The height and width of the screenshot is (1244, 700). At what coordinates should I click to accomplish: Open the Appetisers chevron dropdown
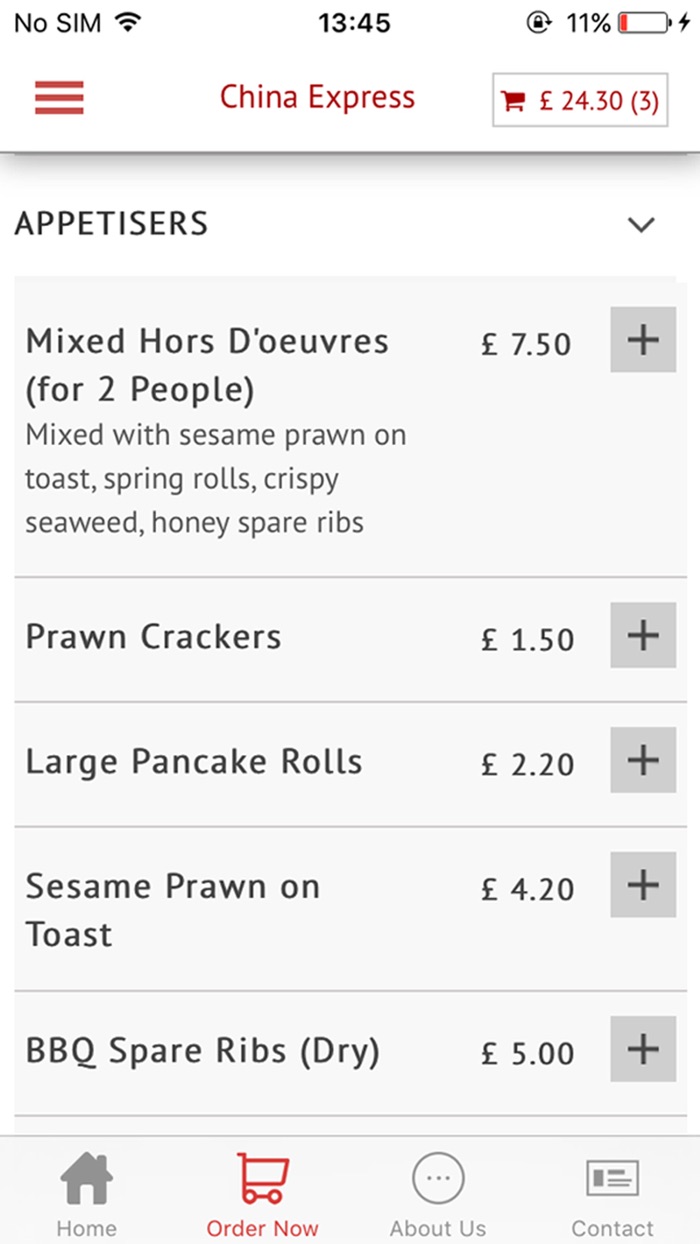pos(641,226)
